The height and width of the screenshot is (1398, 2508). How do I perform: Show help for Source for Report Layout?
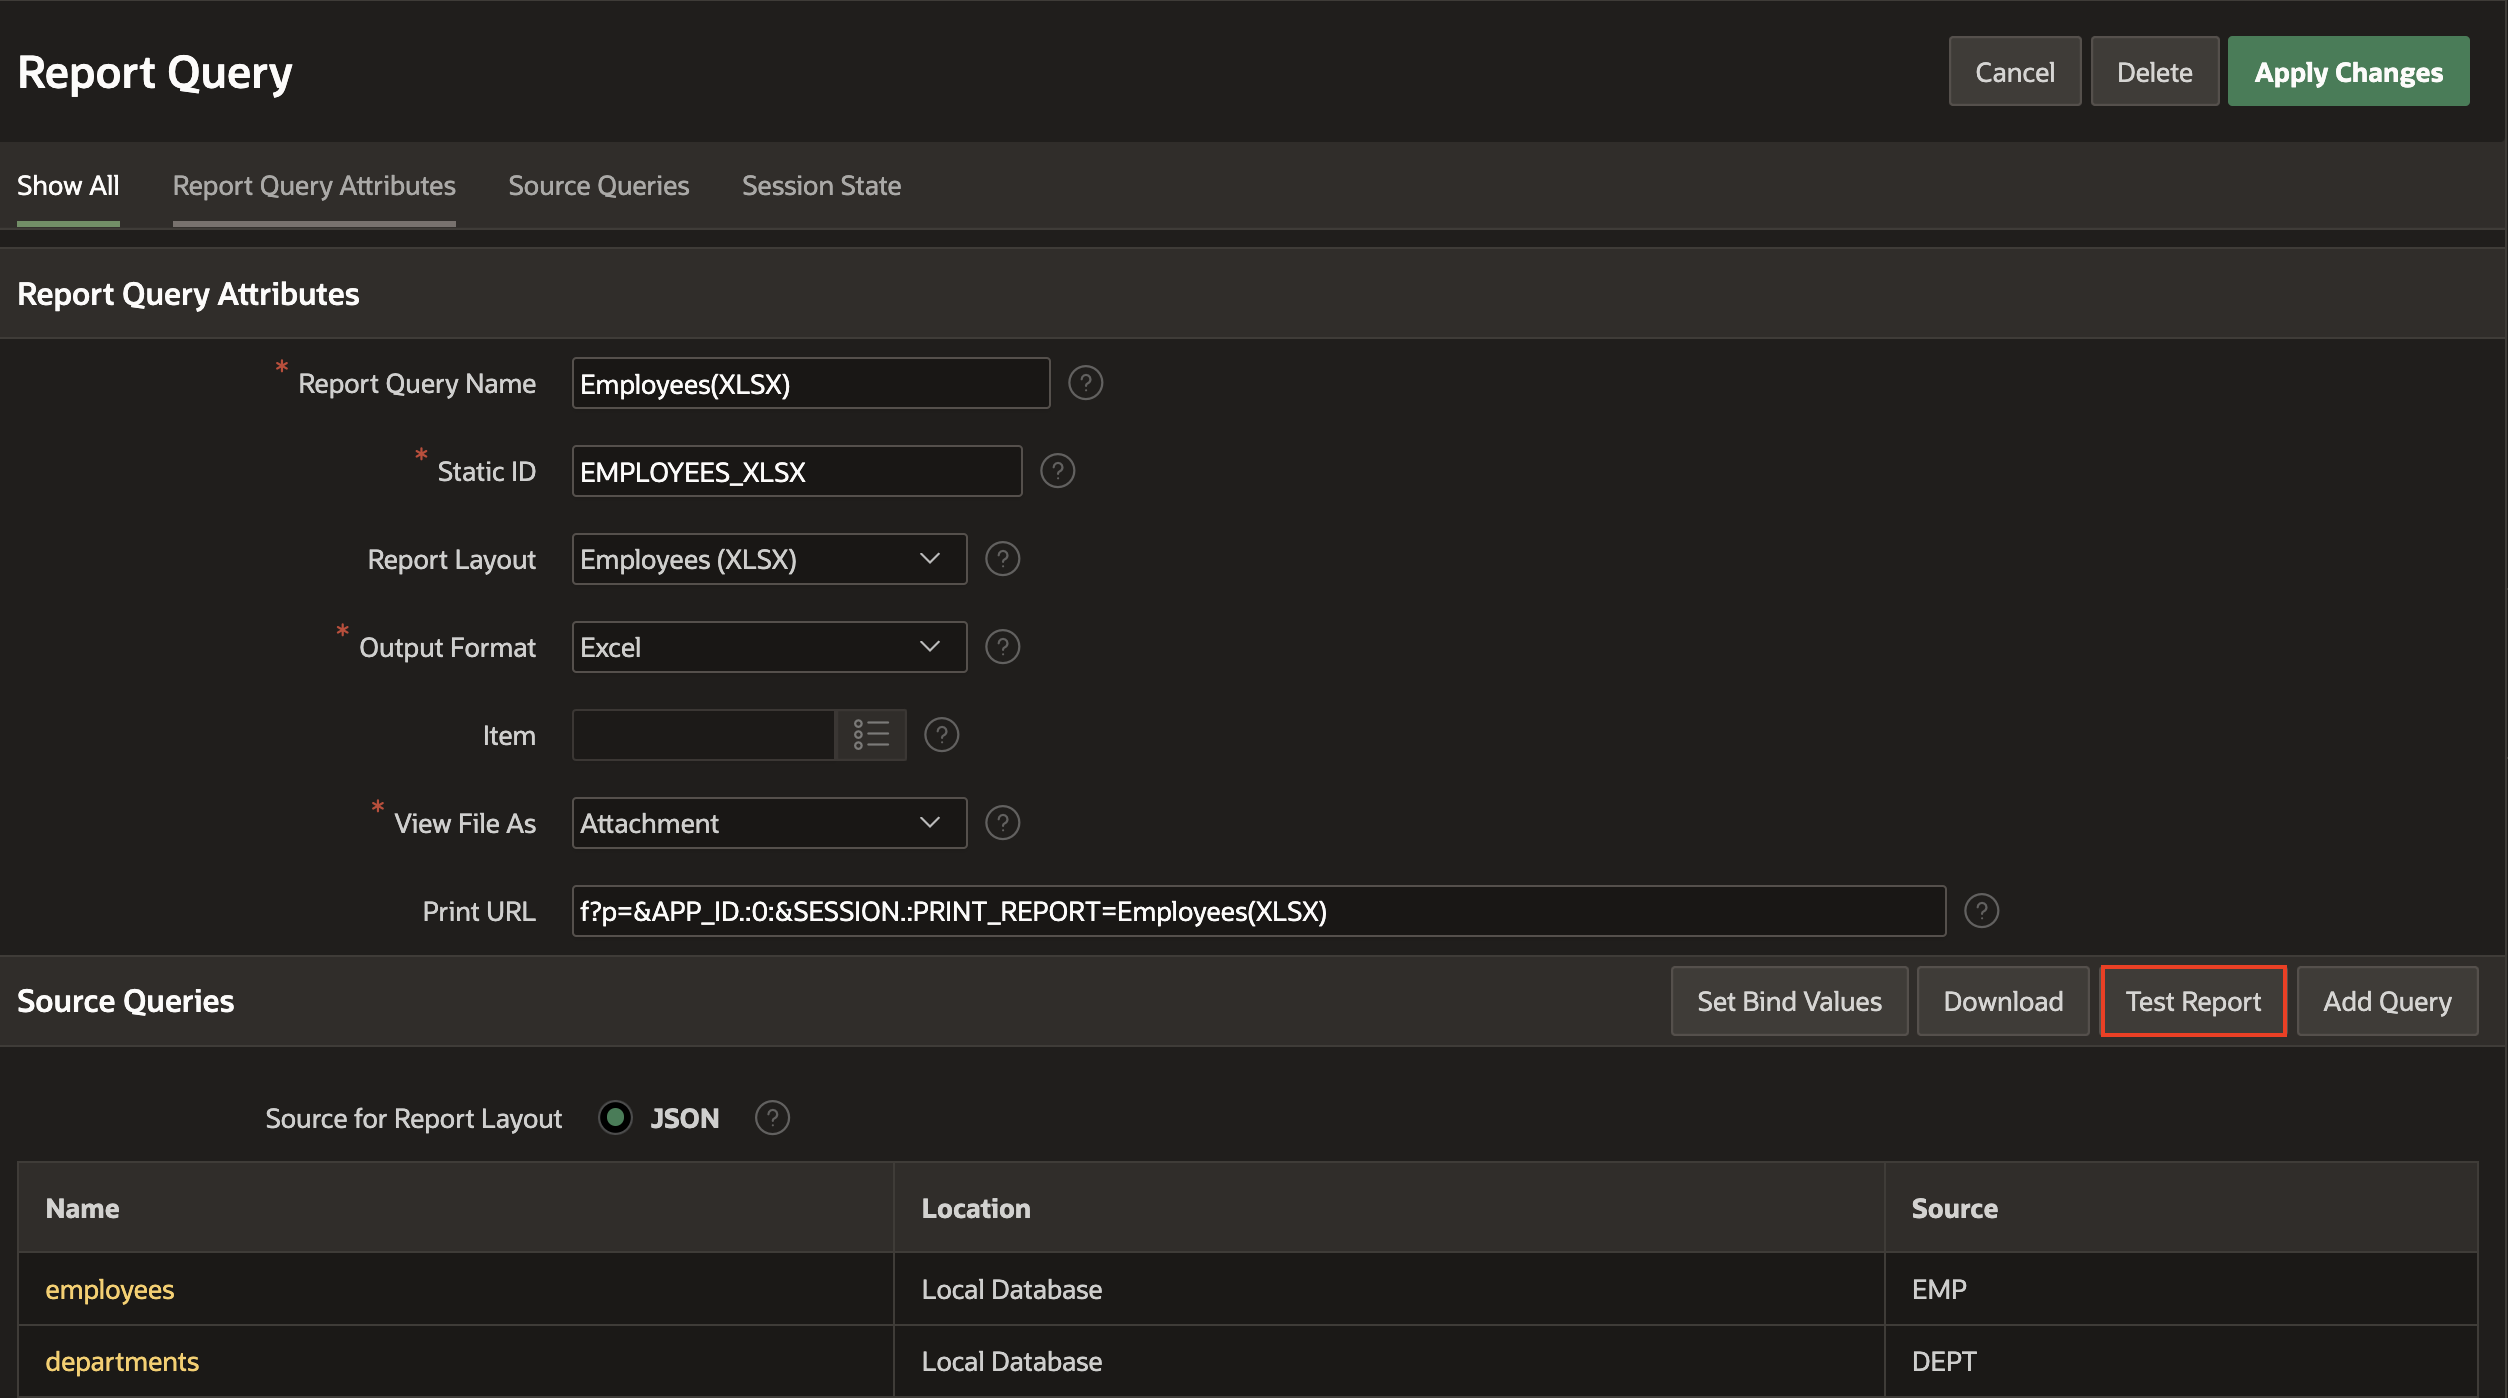click(772, 1118)
